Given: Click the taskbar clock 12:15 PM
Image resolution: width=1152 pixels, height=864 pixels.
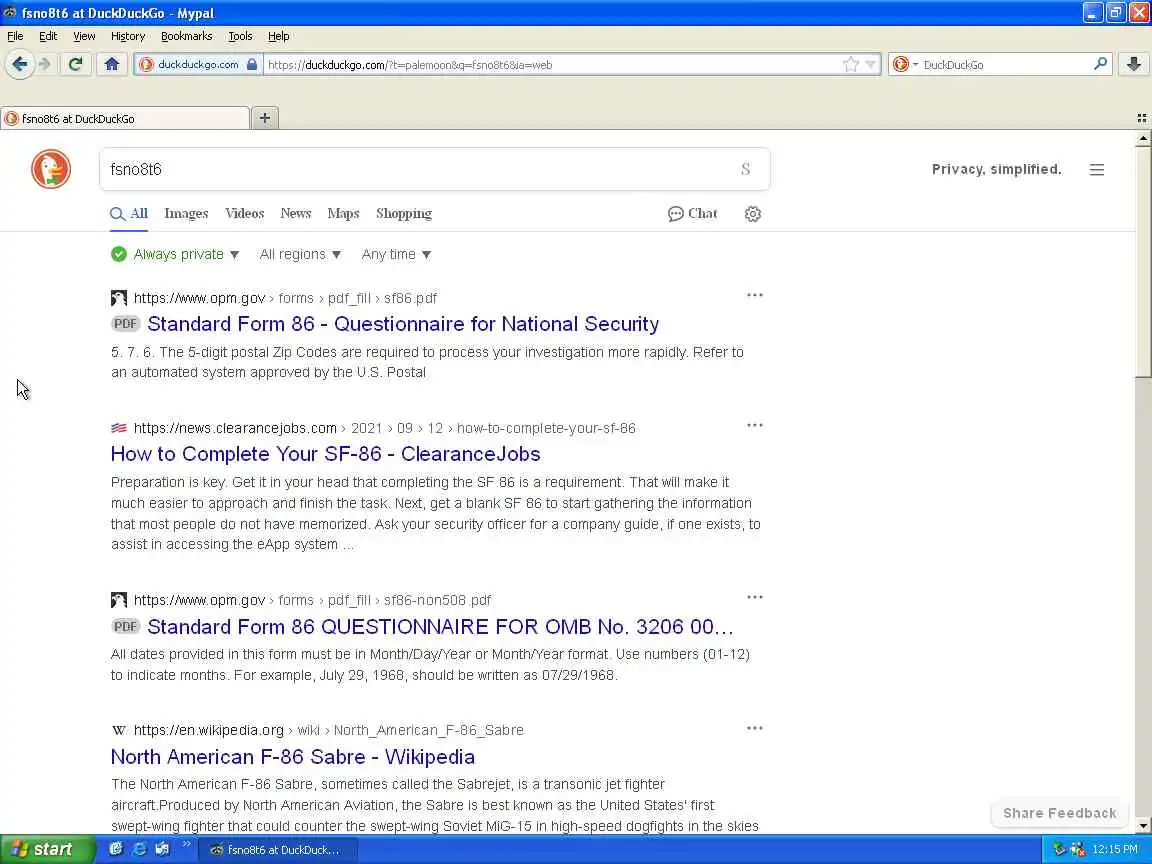Looking at the screenshot, I should 1115,850.
